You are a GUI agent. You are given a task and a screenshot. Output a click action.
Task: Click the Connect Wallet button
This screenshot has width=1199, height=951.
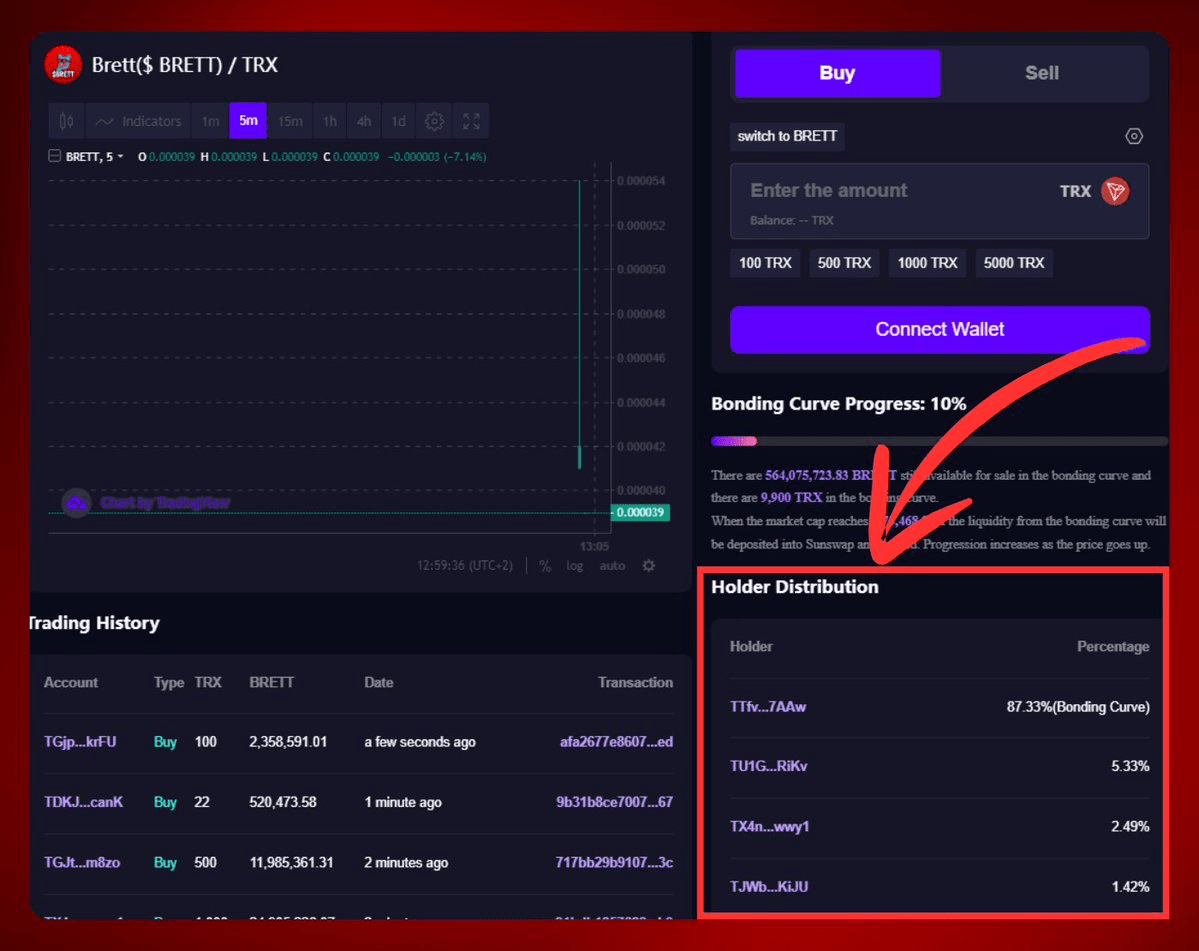(940, 329)
